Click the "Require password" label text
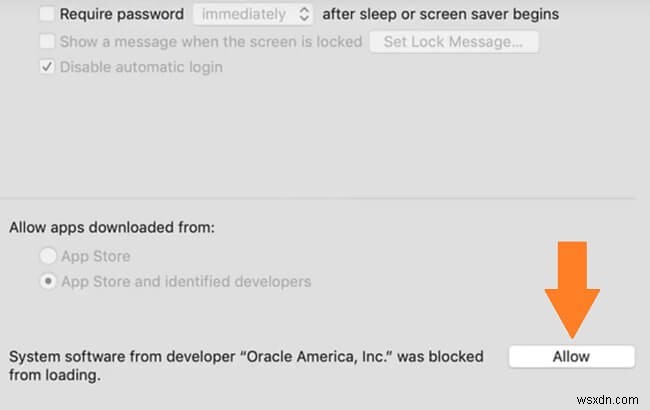The height and width of the screenshot is (410, 650). pyautogui.click(x=122, y=15)
